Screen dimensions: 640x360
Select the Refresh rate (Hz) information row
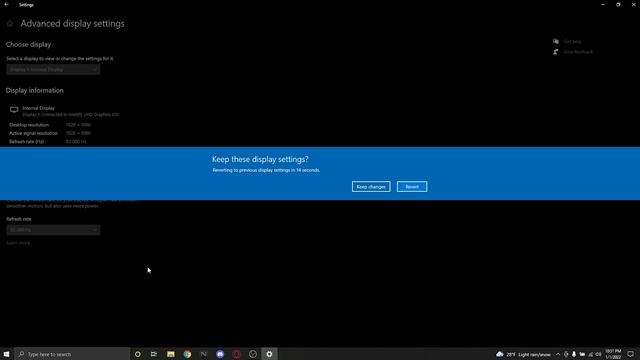(x=48, y=142)
